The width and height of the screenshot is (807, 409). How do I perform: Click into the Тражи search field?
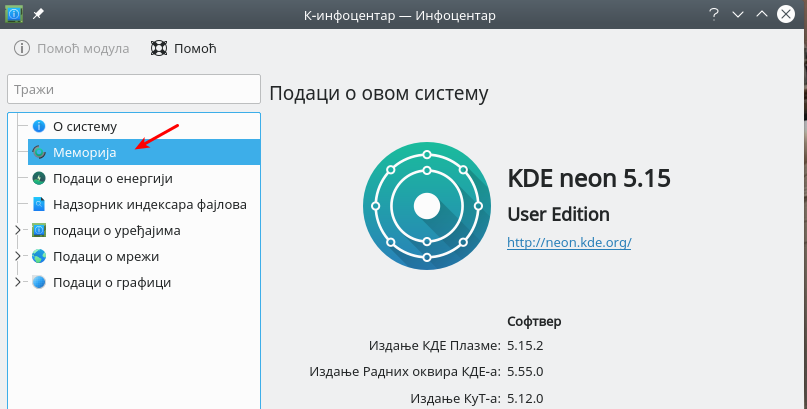coord(134,89)
